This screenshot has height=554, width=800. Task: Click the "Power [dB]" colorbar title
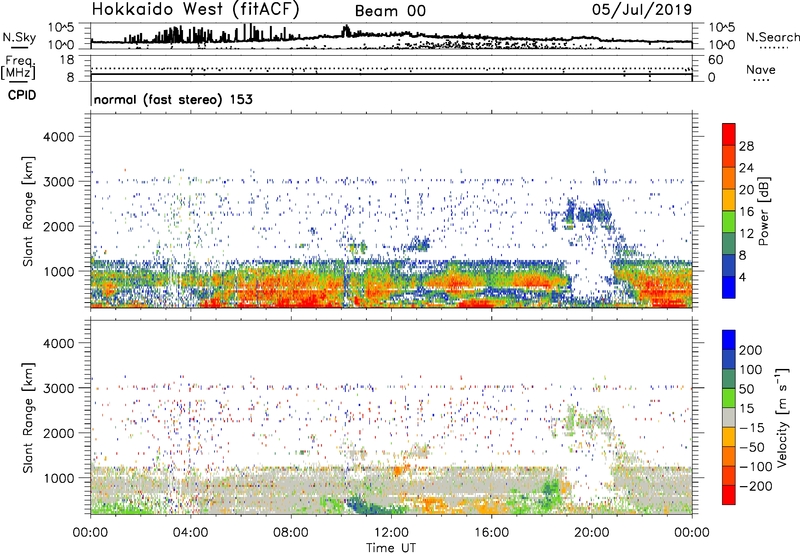764,211
